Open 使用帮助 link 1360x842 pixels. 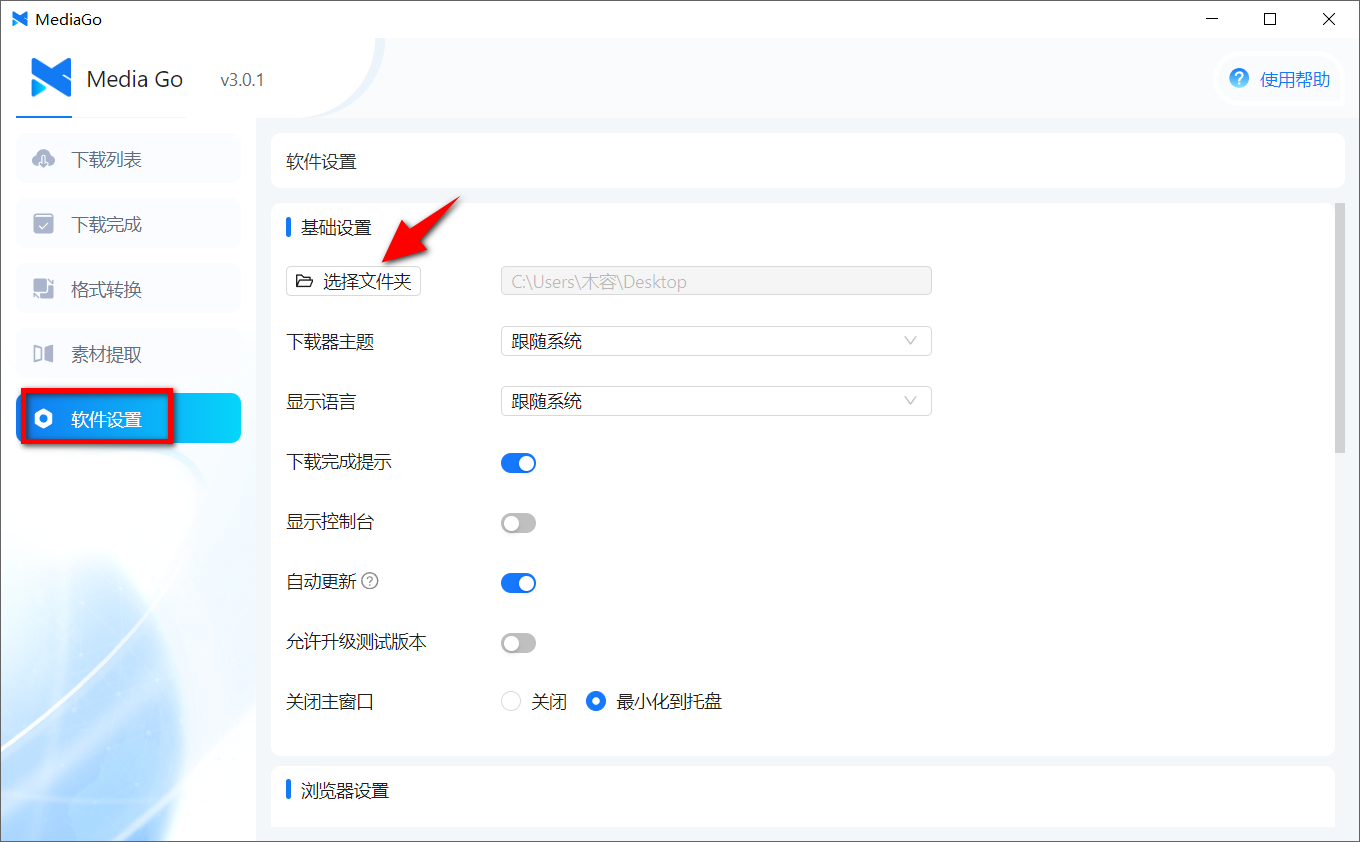(x=1280, y=79)
